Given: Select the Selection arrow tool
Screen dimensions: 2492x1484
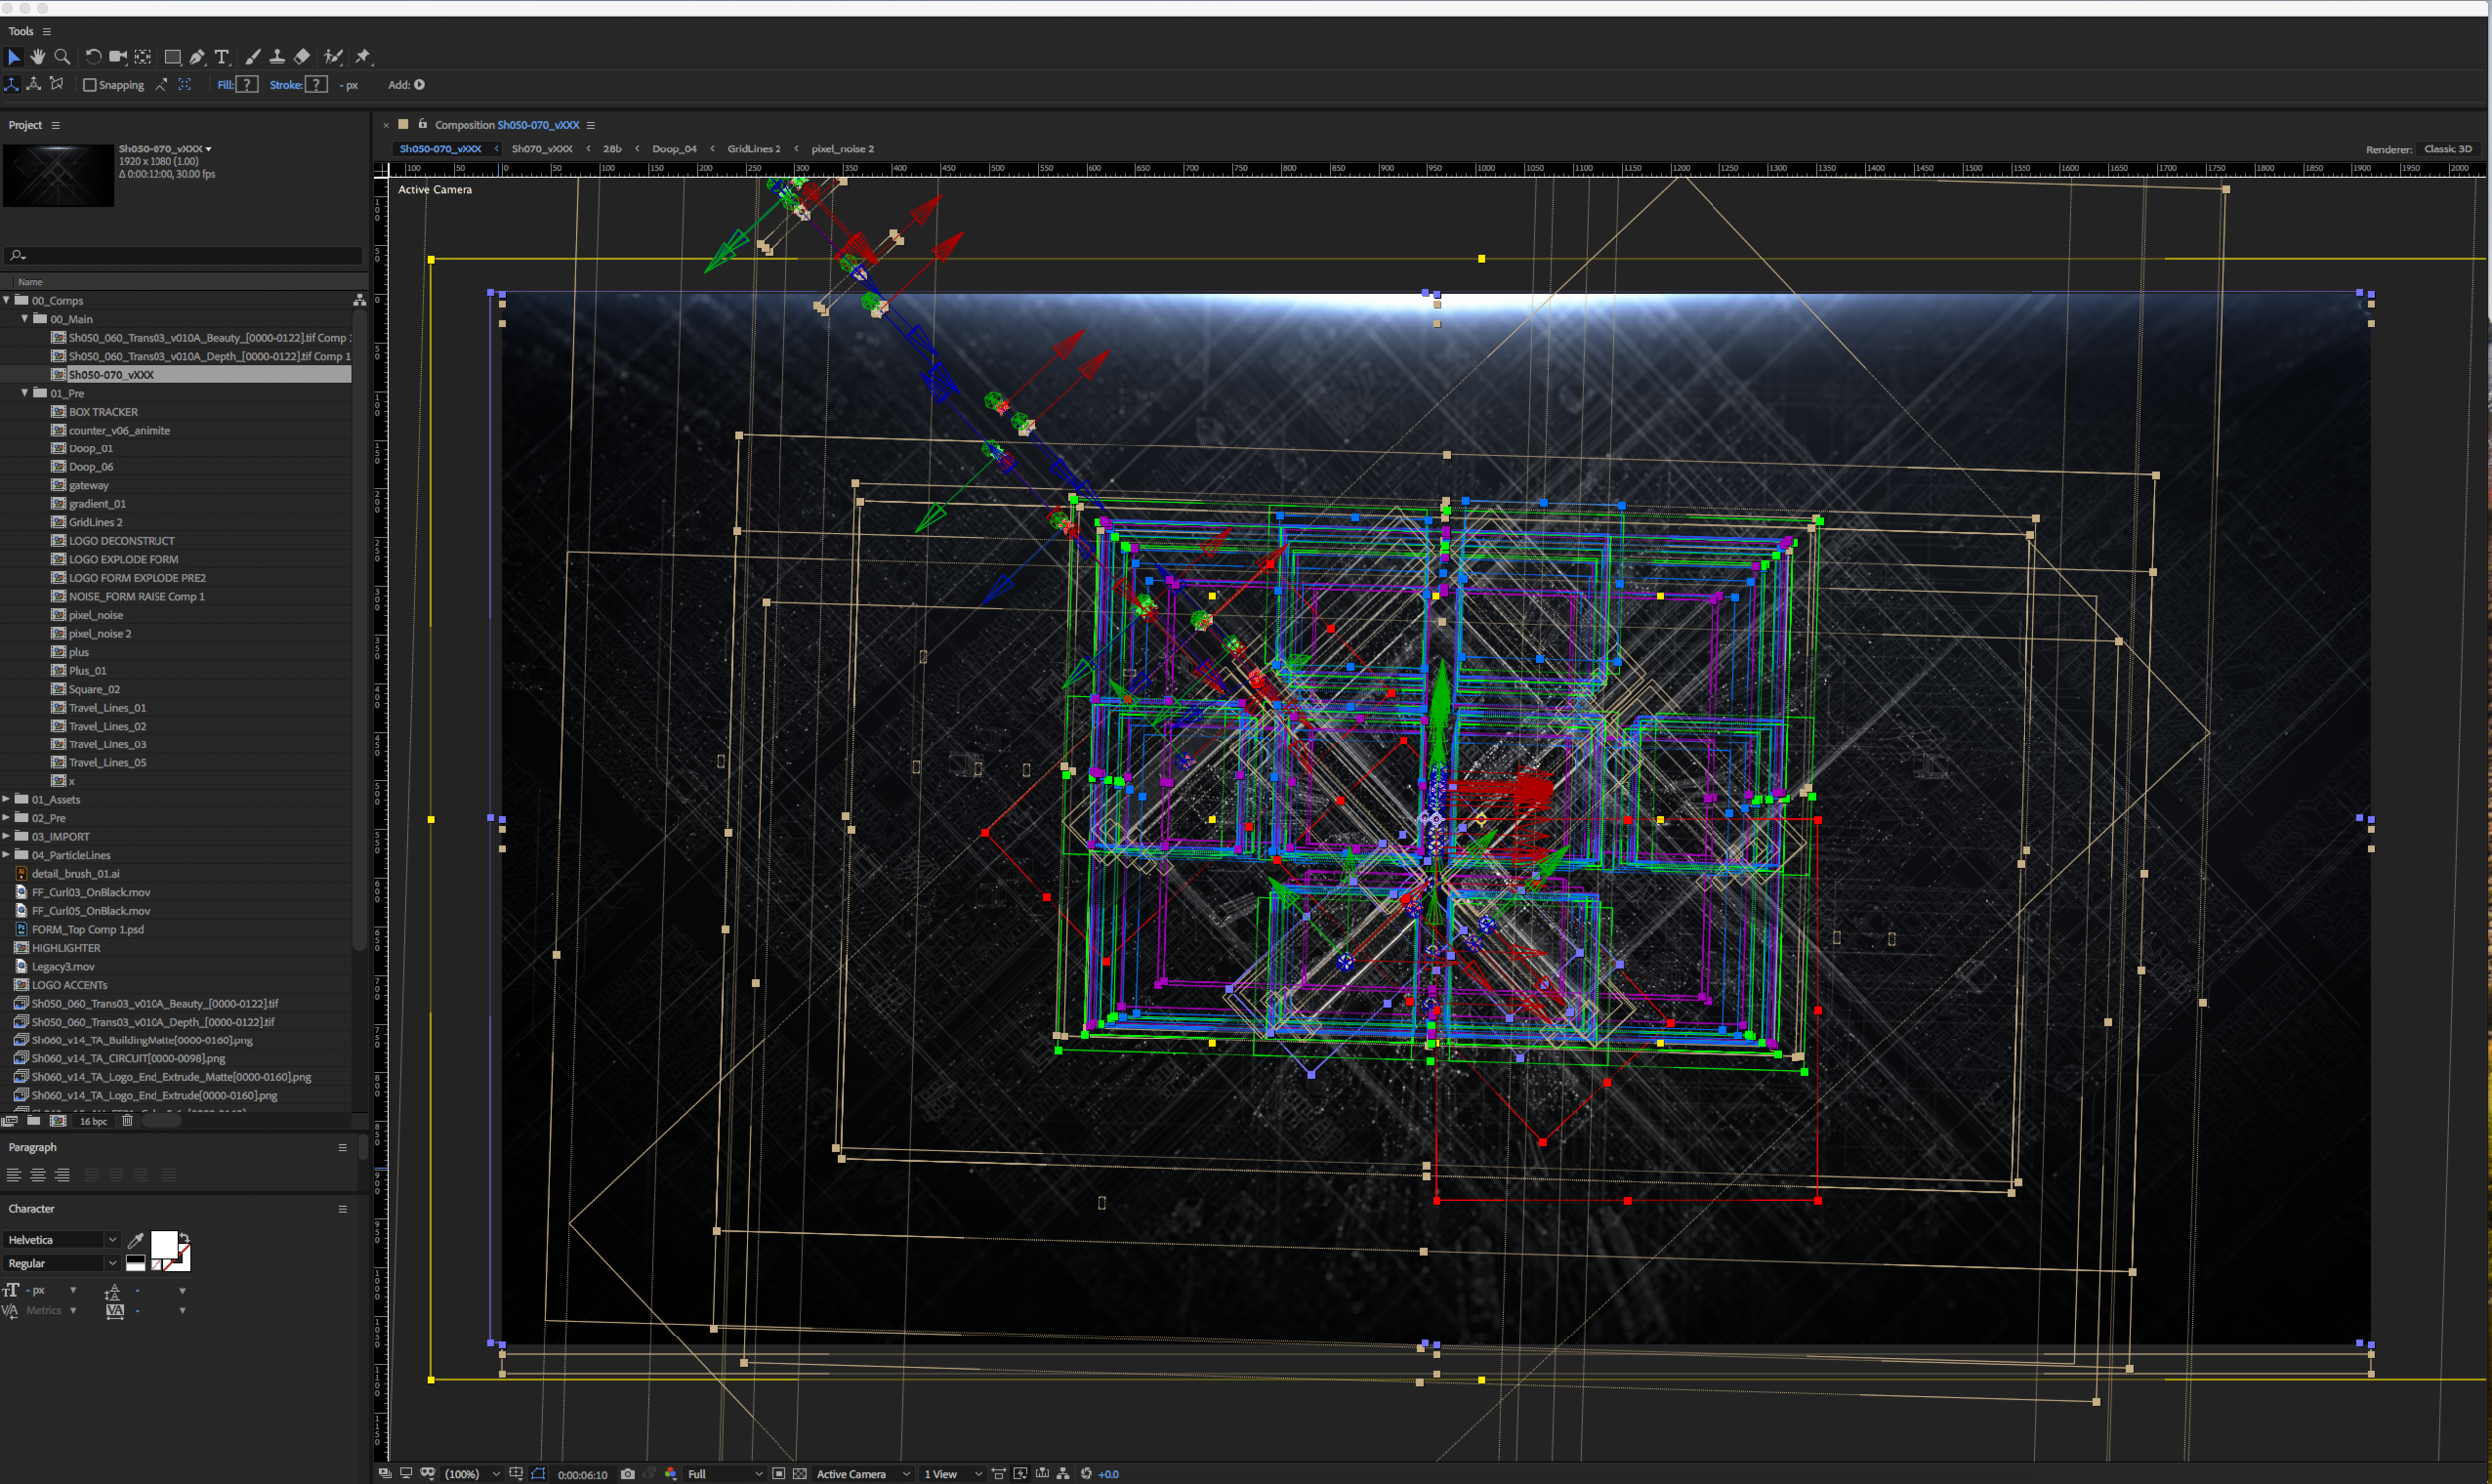Looking at the screenshot, I should (14, 57).
